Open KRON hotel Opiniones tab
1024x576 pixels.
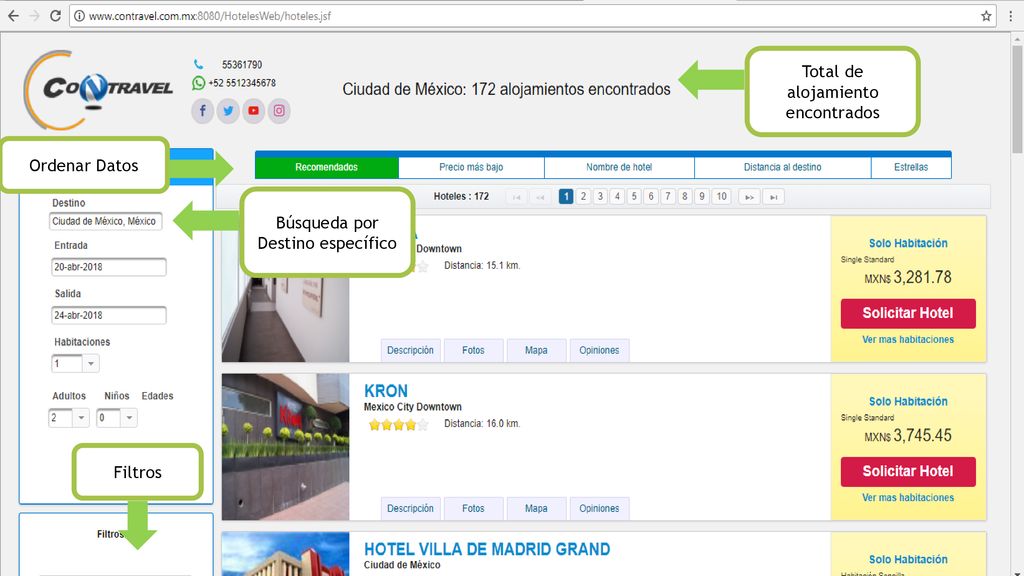coord(599,508)
